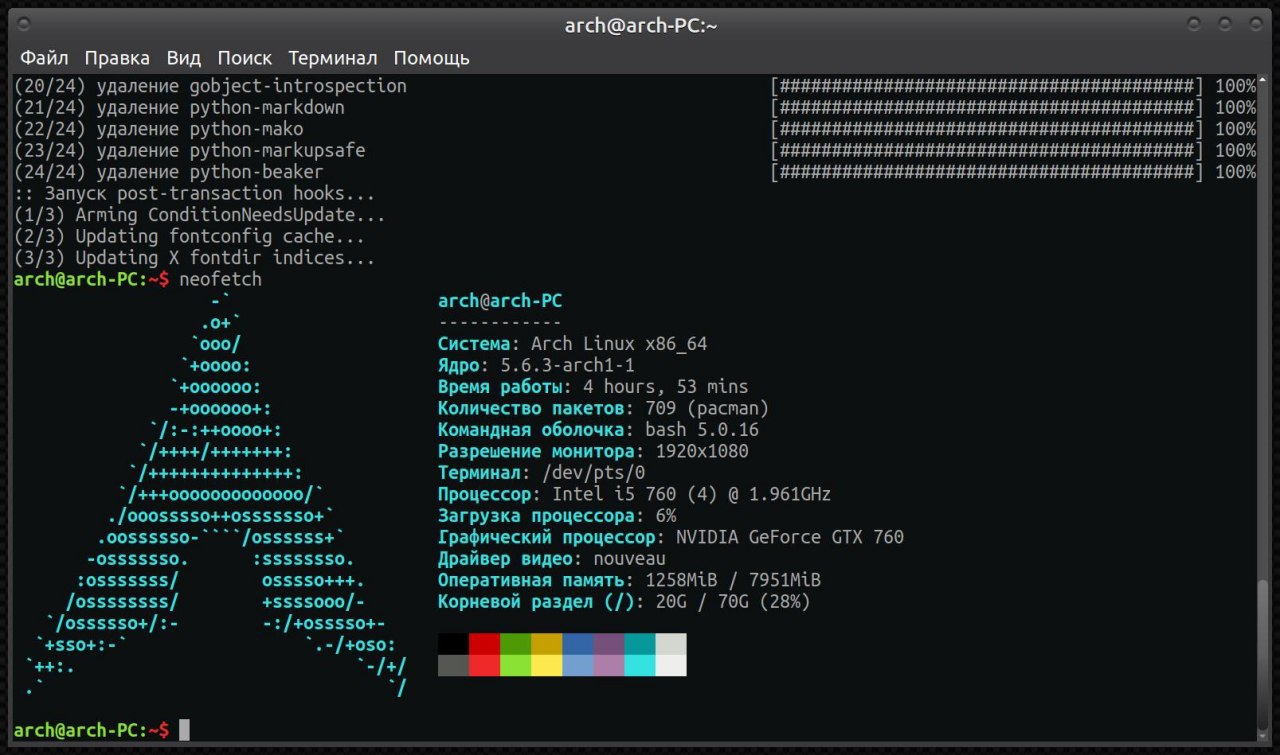Click the 'удаление python-markdown' line
This screenshot has height=755, width=1280.
179,108
